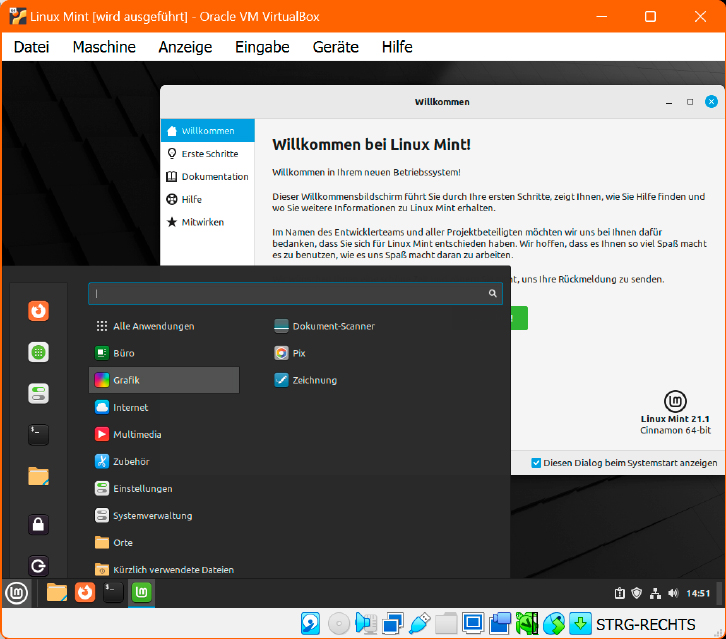Click the VirtualBox network adapters status icon
Viewport: 726px width, 639px height.
pyautogui.click(x=393, y=624)
